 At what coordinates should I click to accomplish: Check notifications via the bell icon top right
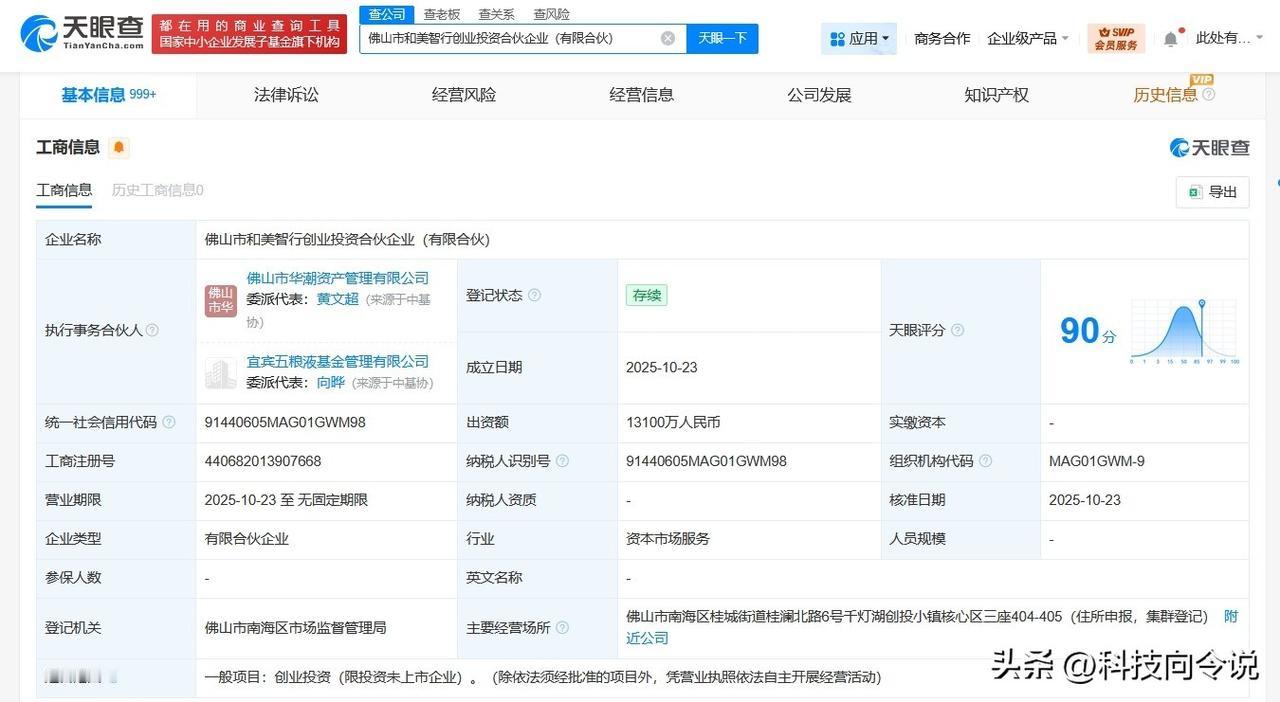coord(1169,37)
